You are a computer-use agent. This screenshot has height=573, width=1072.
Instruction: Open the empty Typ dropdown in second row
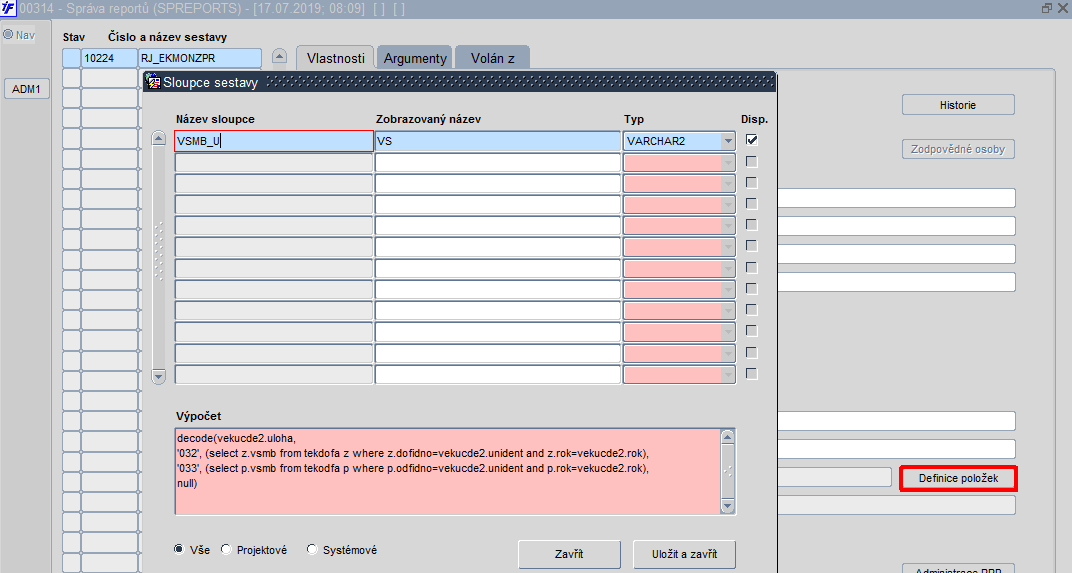[728, 163]
